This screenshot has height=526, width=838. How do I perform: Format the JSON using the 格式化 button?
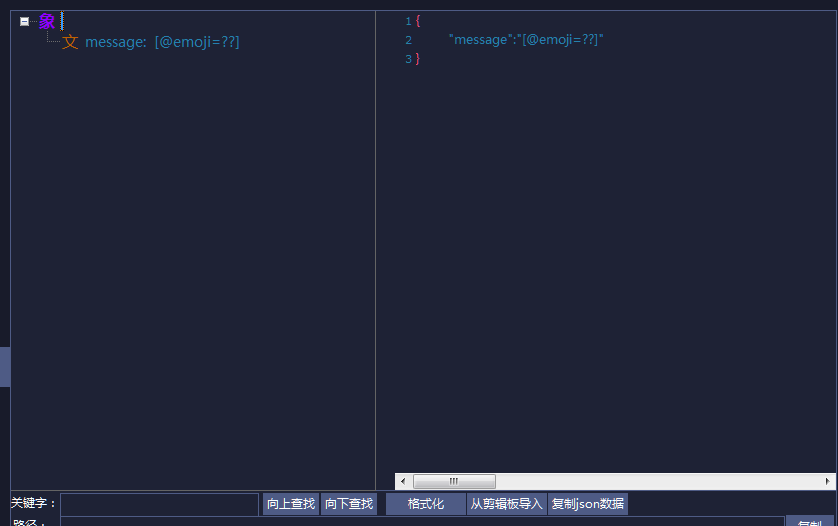(425, 504)
